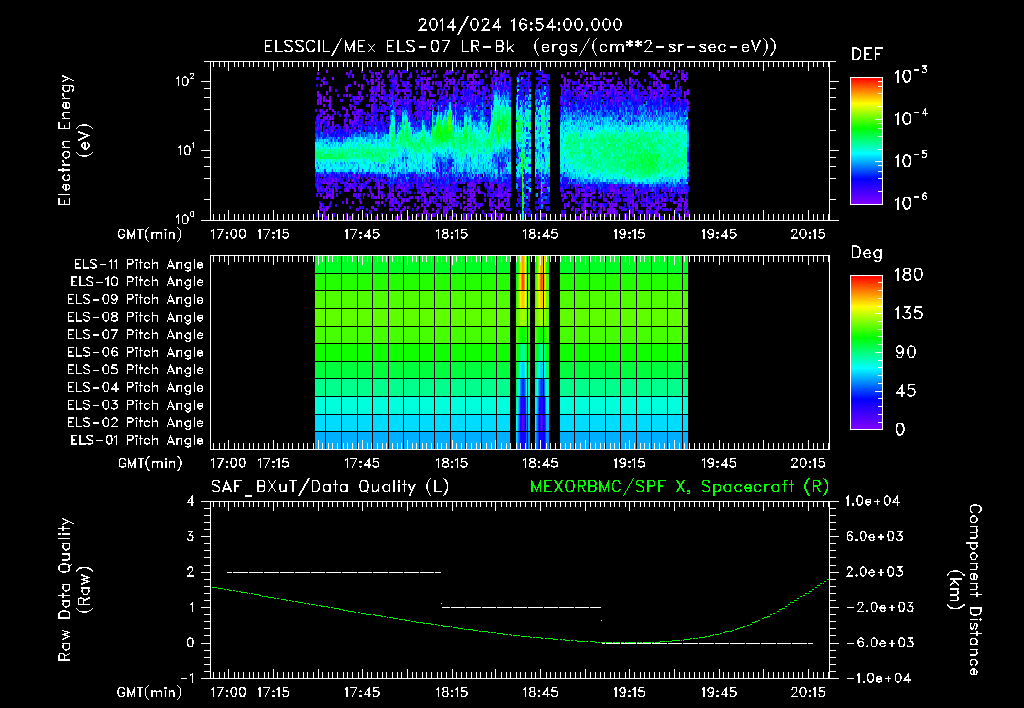Click the 10^0 electron energy tick label
Screen dimensions: 1024x708
pos(185,217)
